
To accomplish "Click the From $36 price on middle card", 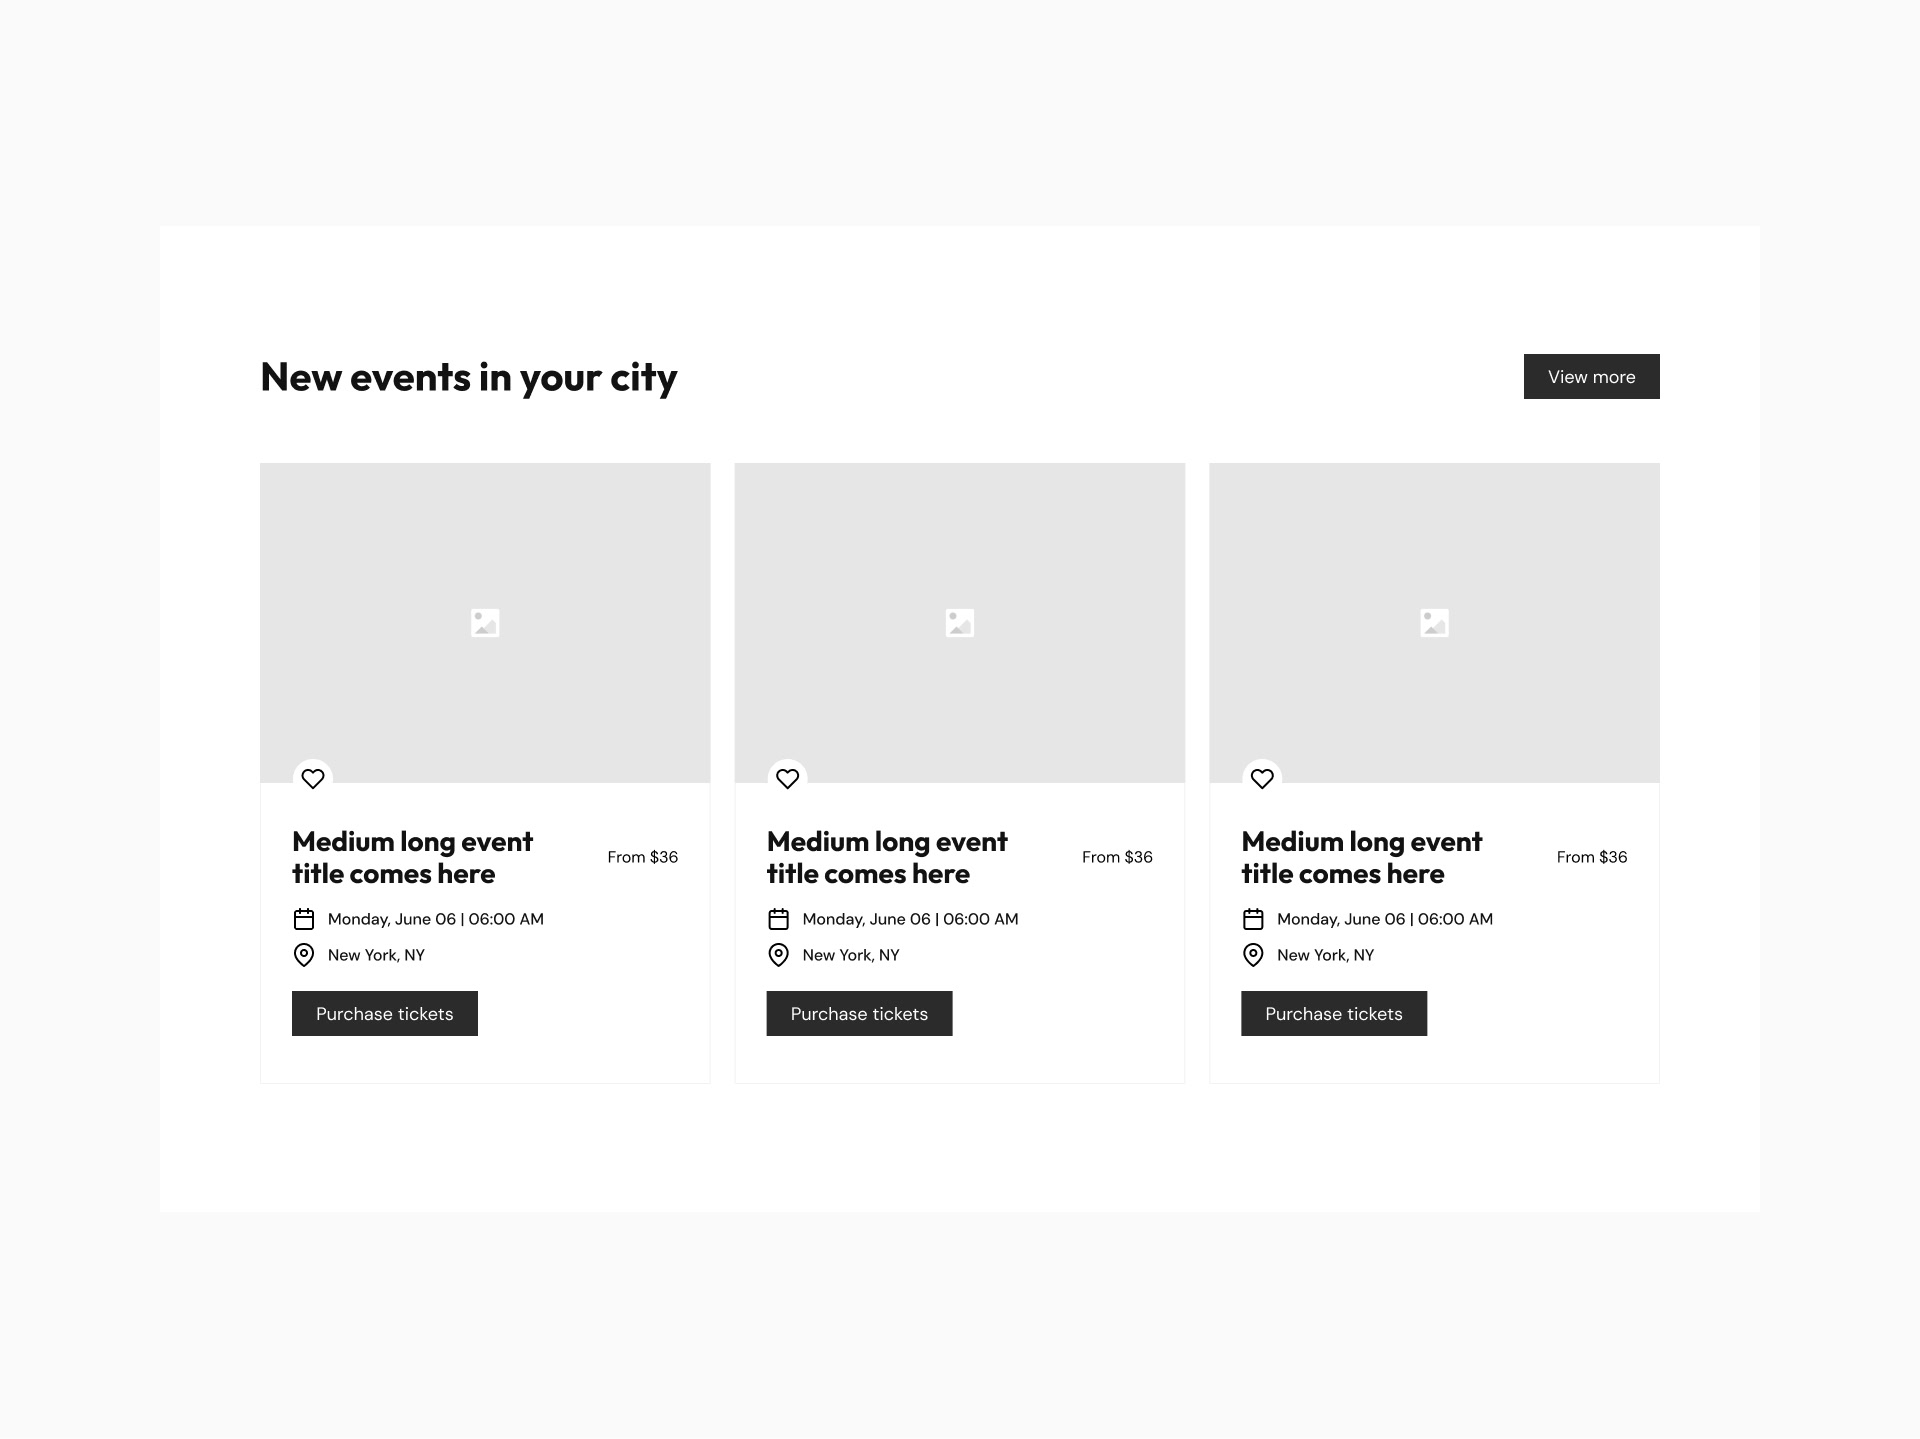I will click(x=1117, y=857).
